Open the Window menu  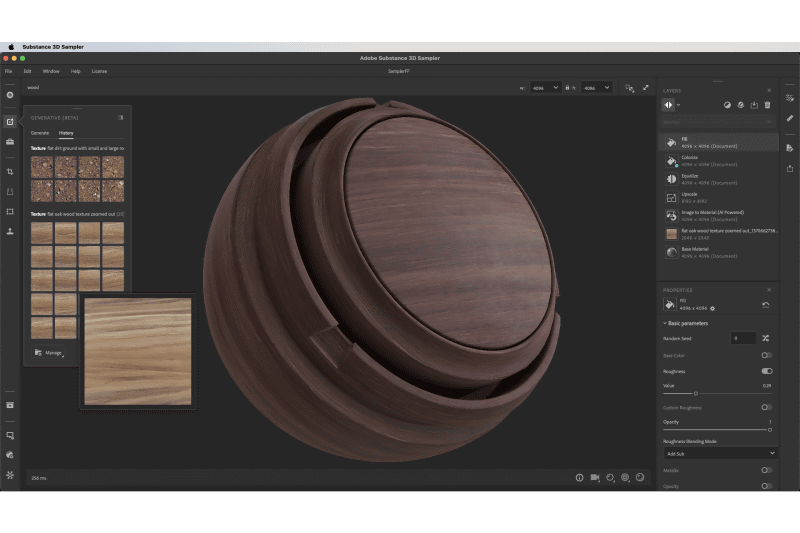tap(51, 71)
